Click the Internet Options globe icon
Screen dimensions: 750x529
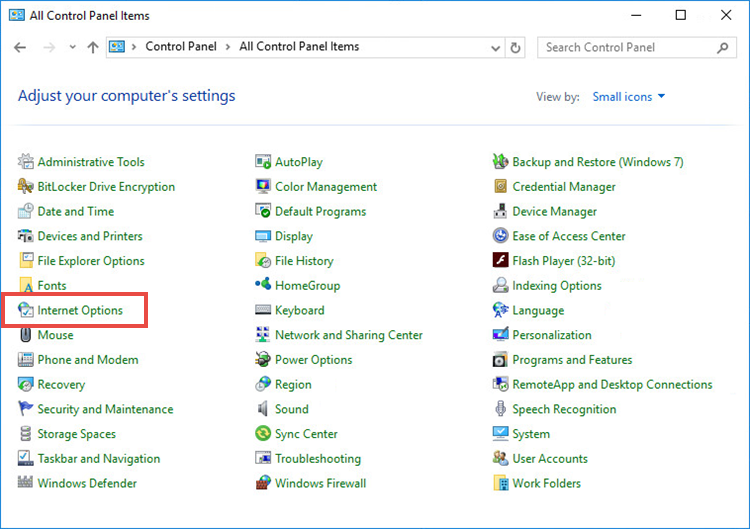(25, 310)
